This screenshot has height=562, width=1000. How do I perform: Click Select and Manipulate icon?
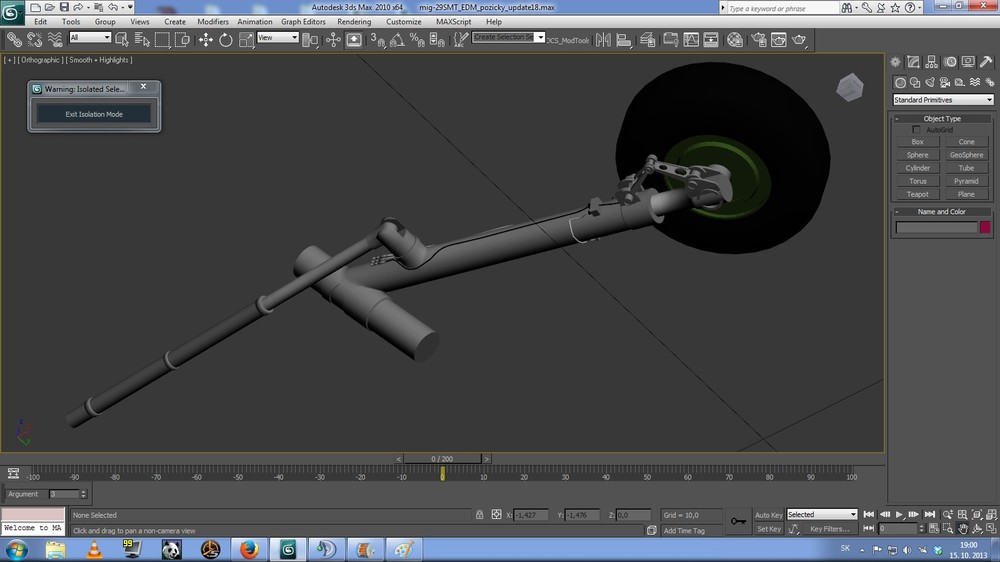pos(333,40)
